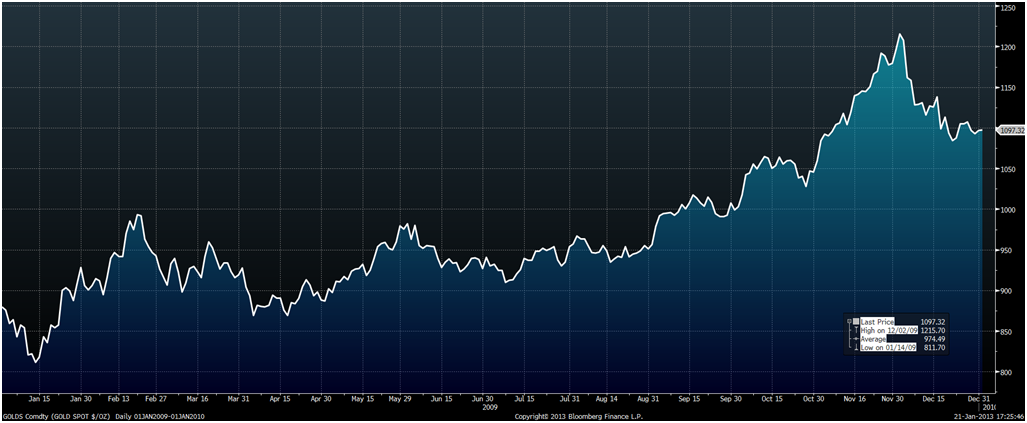Click the Last Price color swatch in legend
Viewport: 1027px width, 423px height.
(x=856, y=320)
